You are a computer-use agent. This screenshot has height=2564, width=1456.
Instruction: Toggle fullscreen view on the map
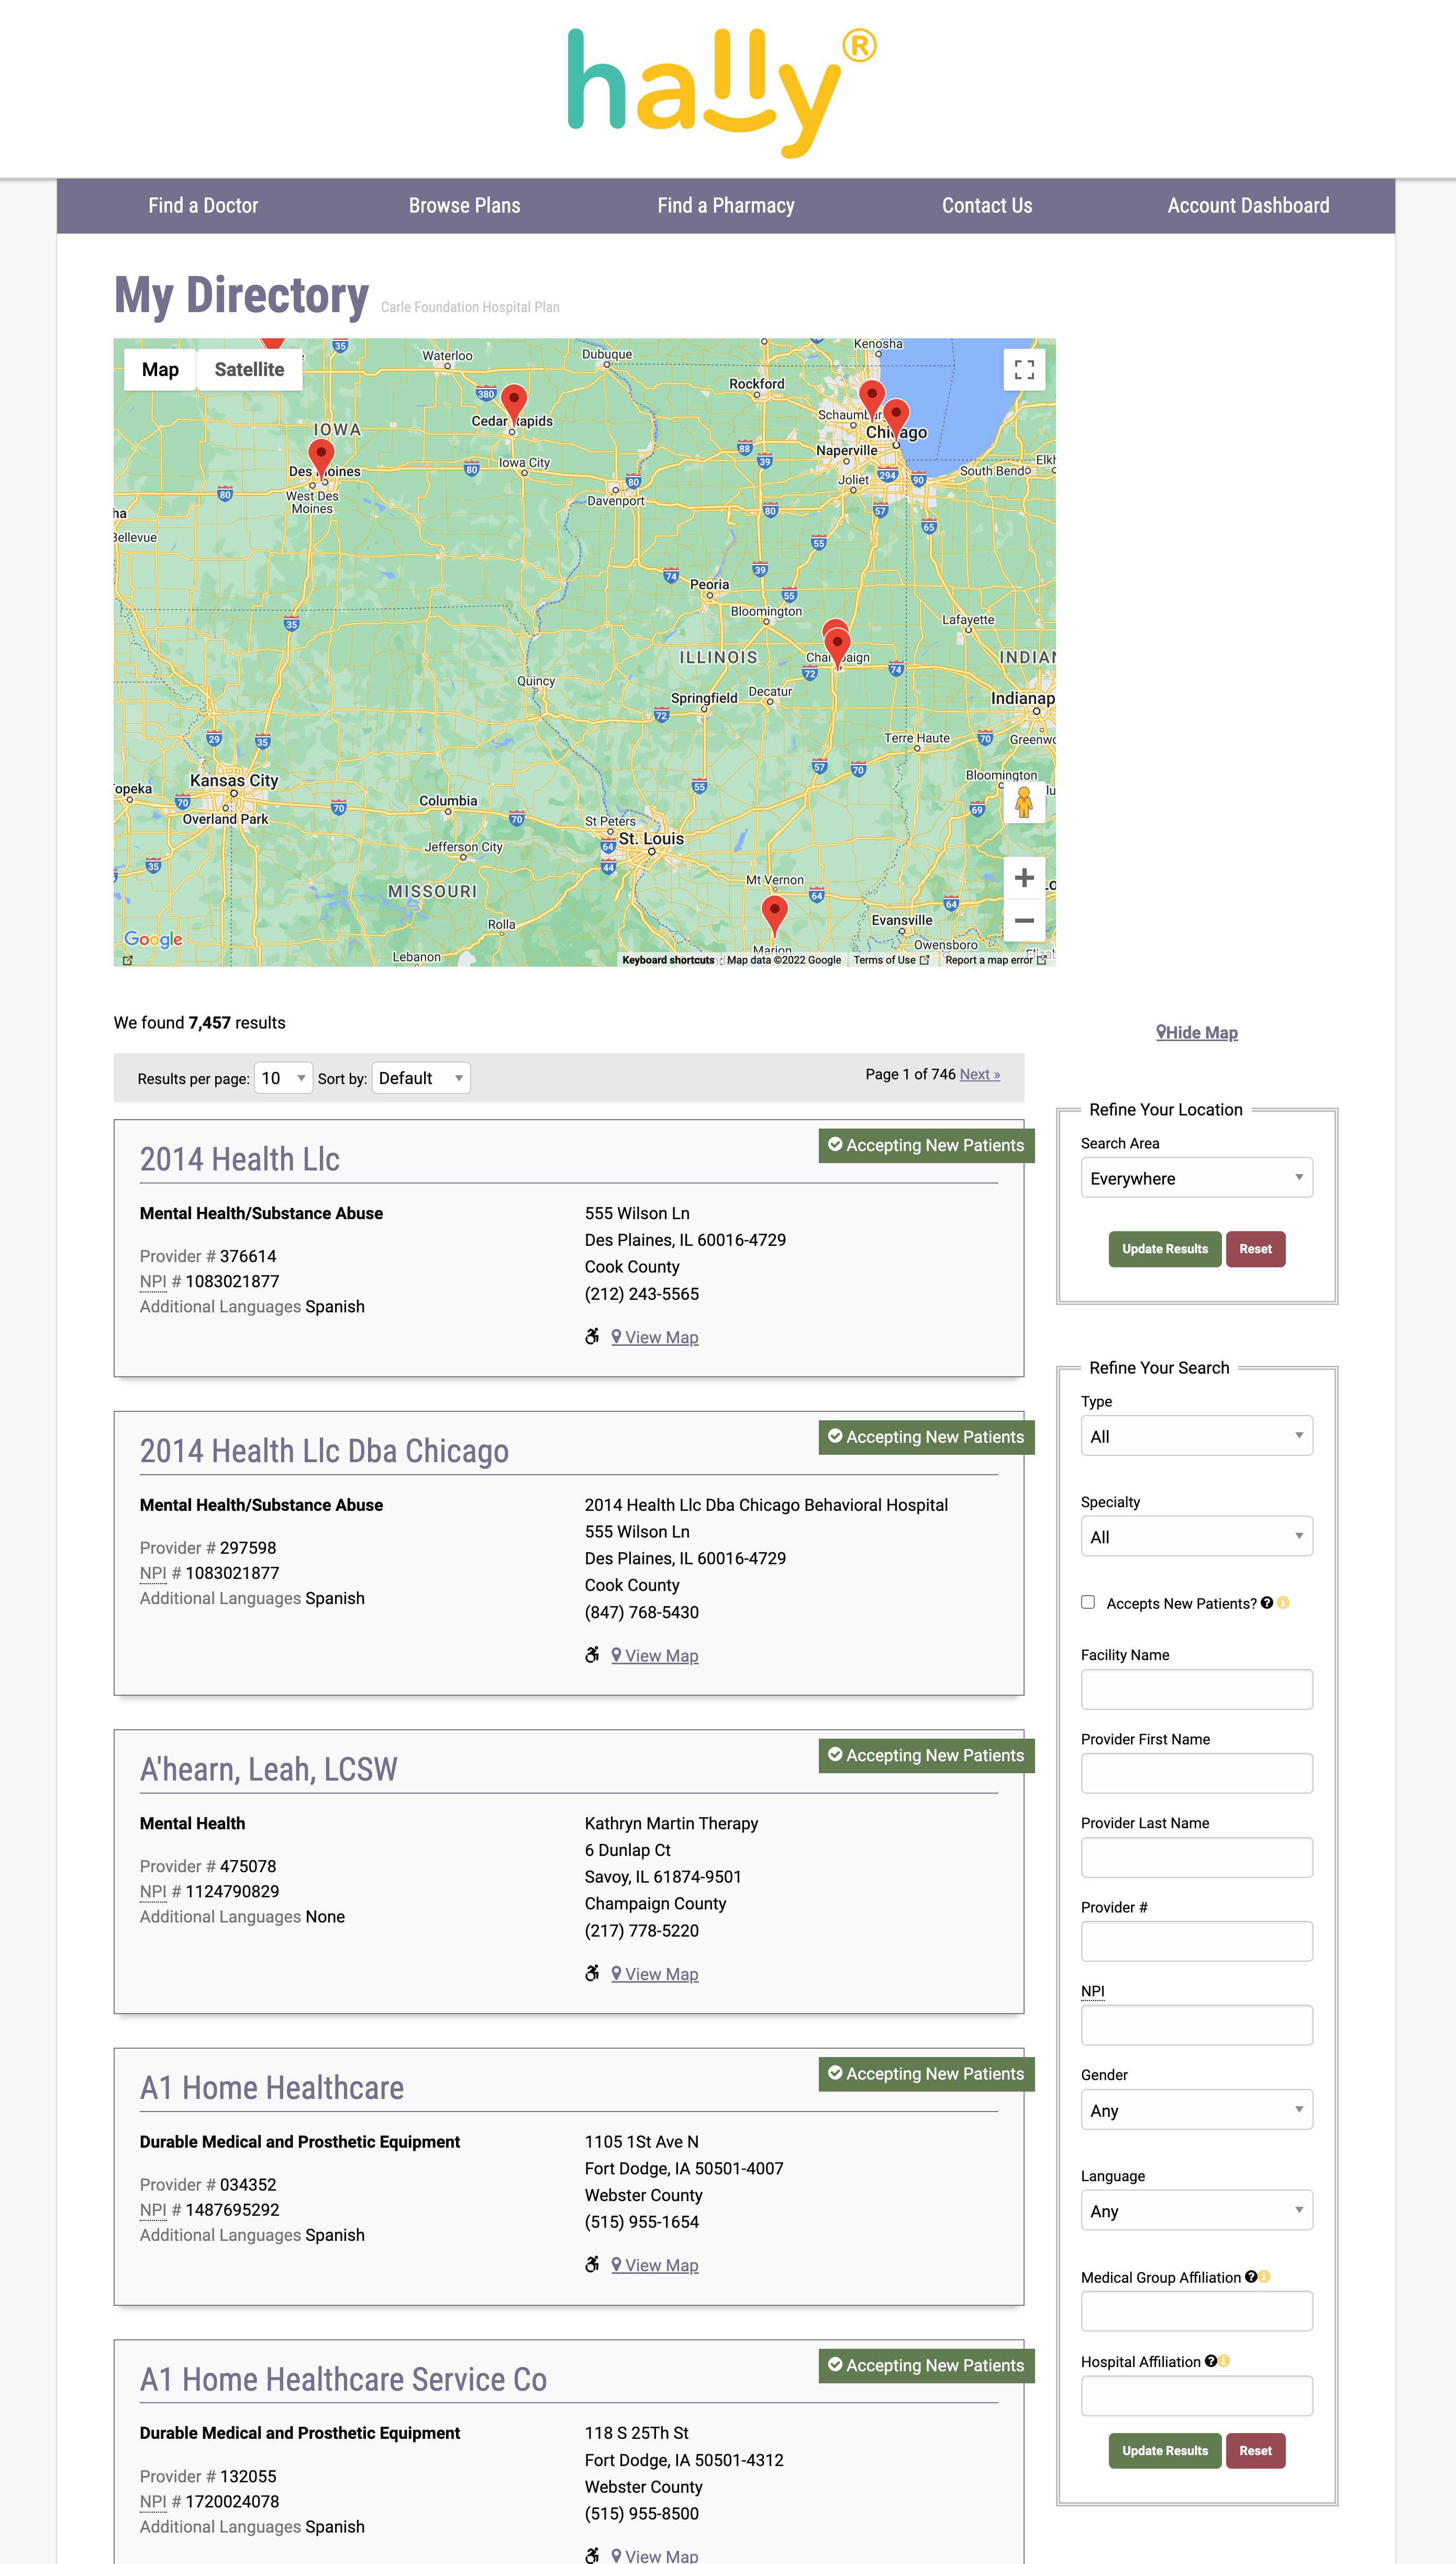(x=1023, y=370)
